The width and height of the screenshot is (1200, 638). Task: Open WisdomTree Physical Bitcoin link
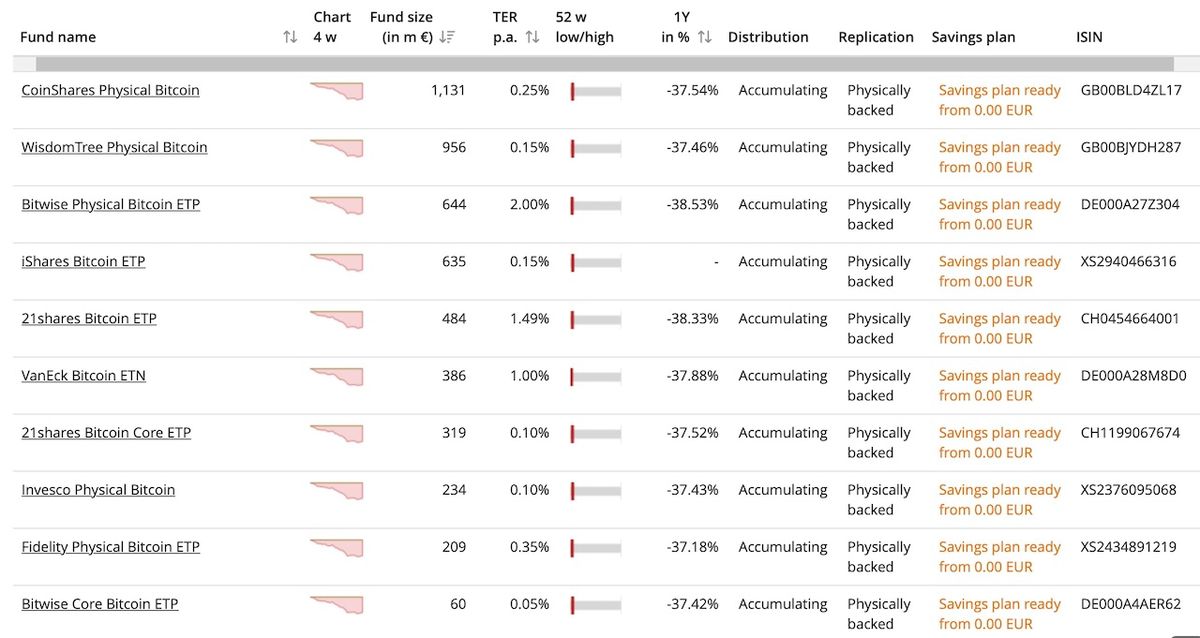114,147
